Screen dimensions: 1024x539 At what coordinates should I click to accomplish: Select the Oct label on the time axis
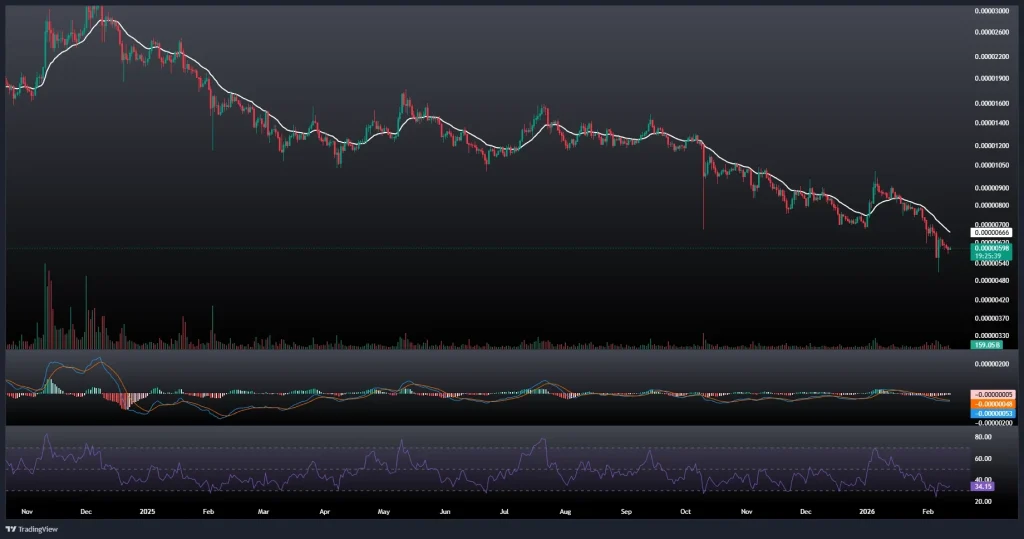click(x=686, y=510)
